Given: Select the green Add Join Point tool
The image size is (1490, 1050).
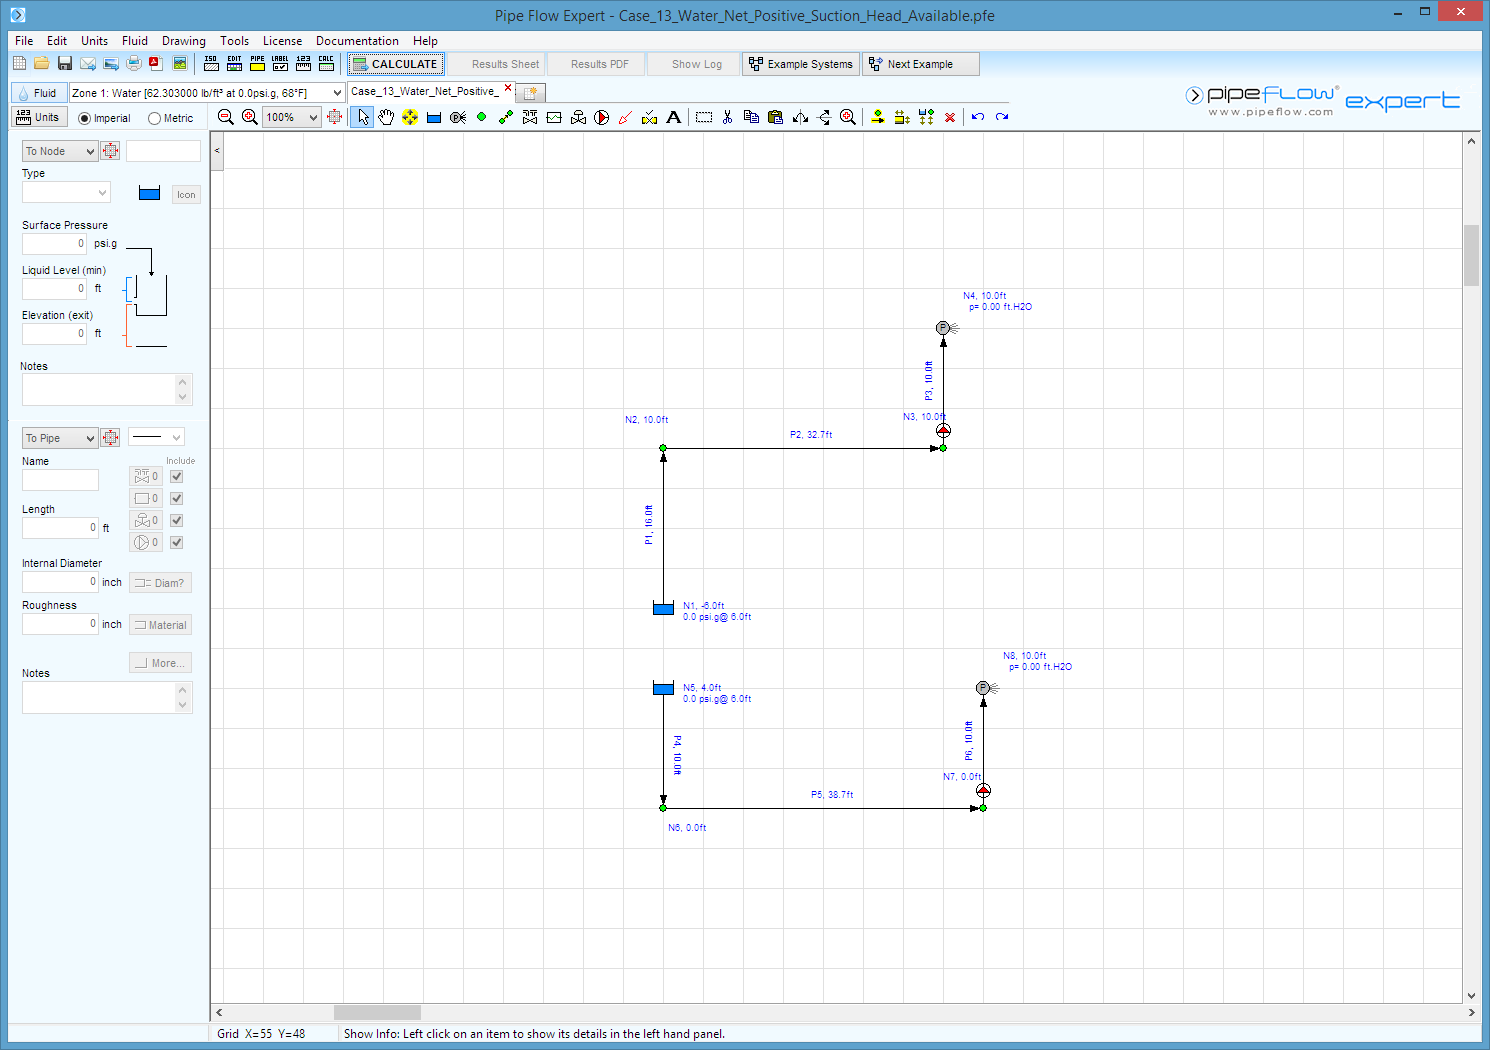Looking at the screenshot, I should pos(482,117).
